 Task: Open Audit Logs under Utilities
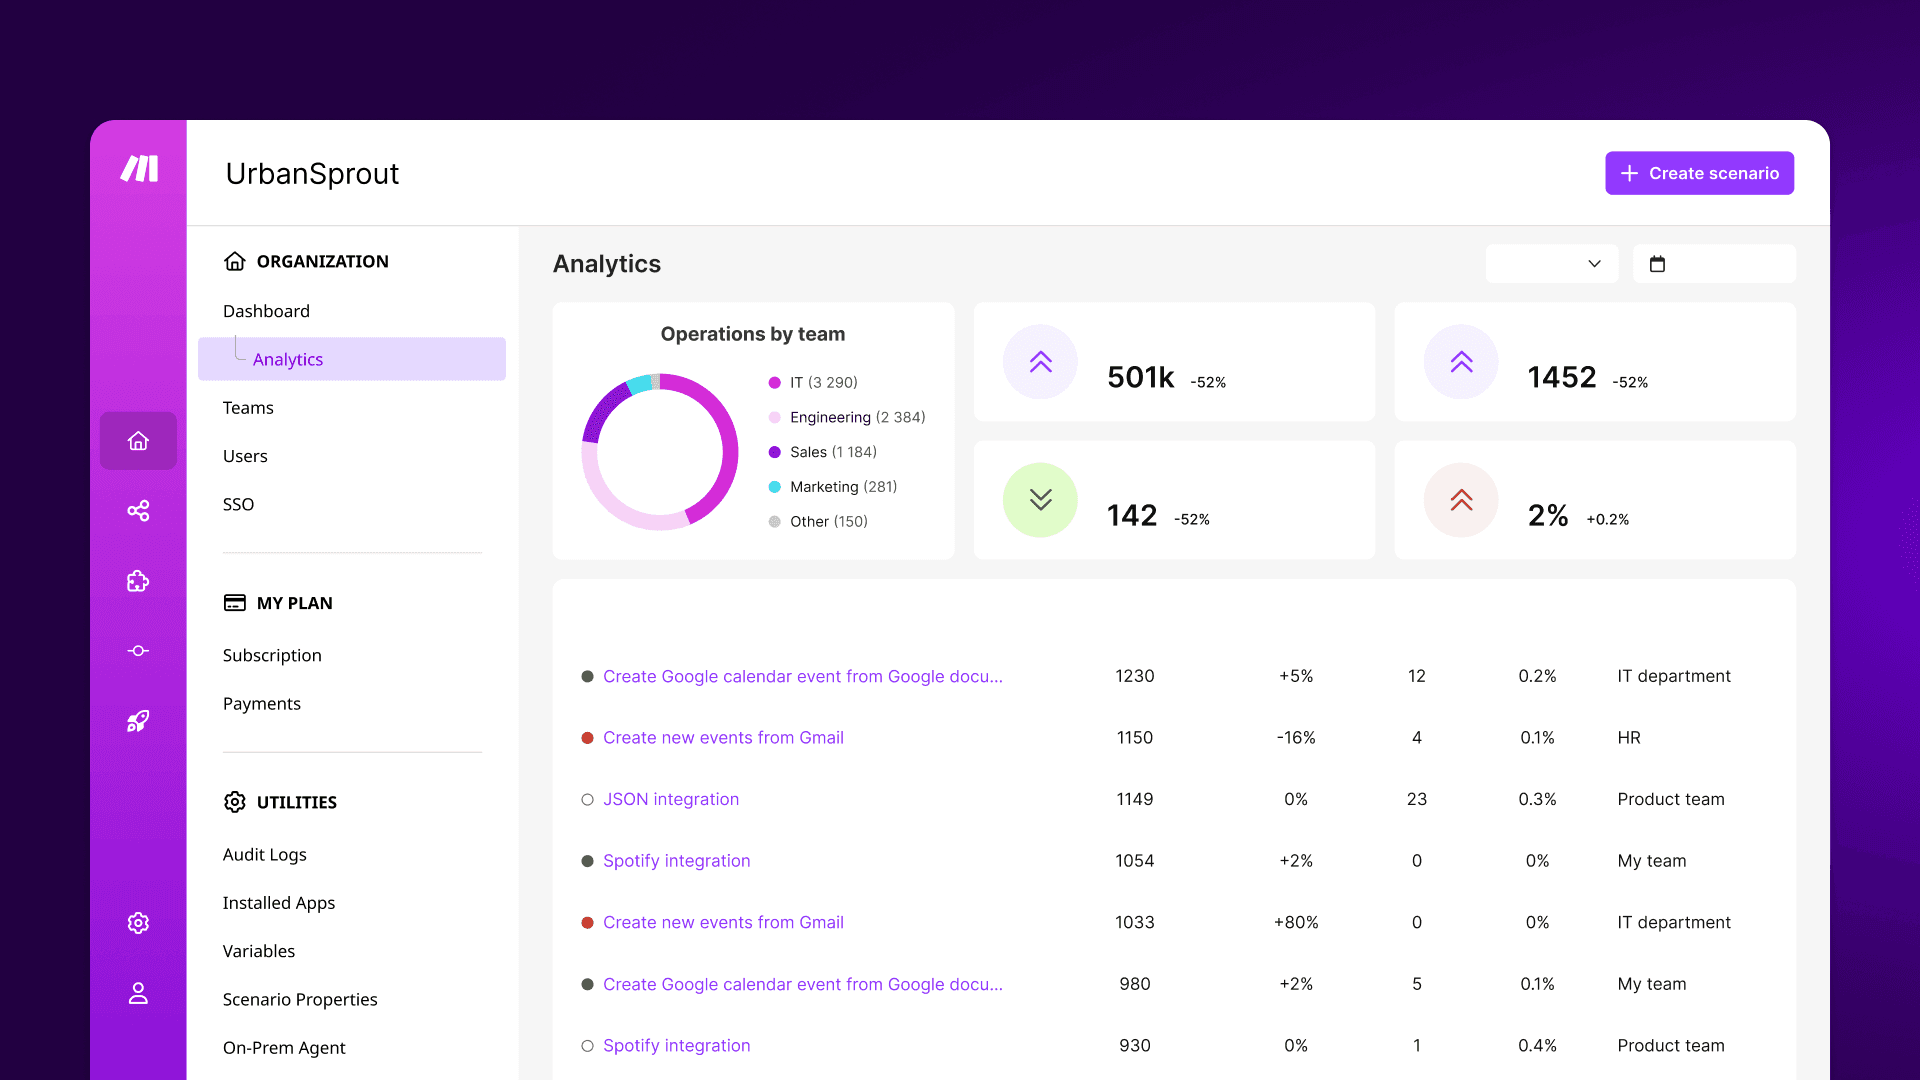[x=264, y=854]
